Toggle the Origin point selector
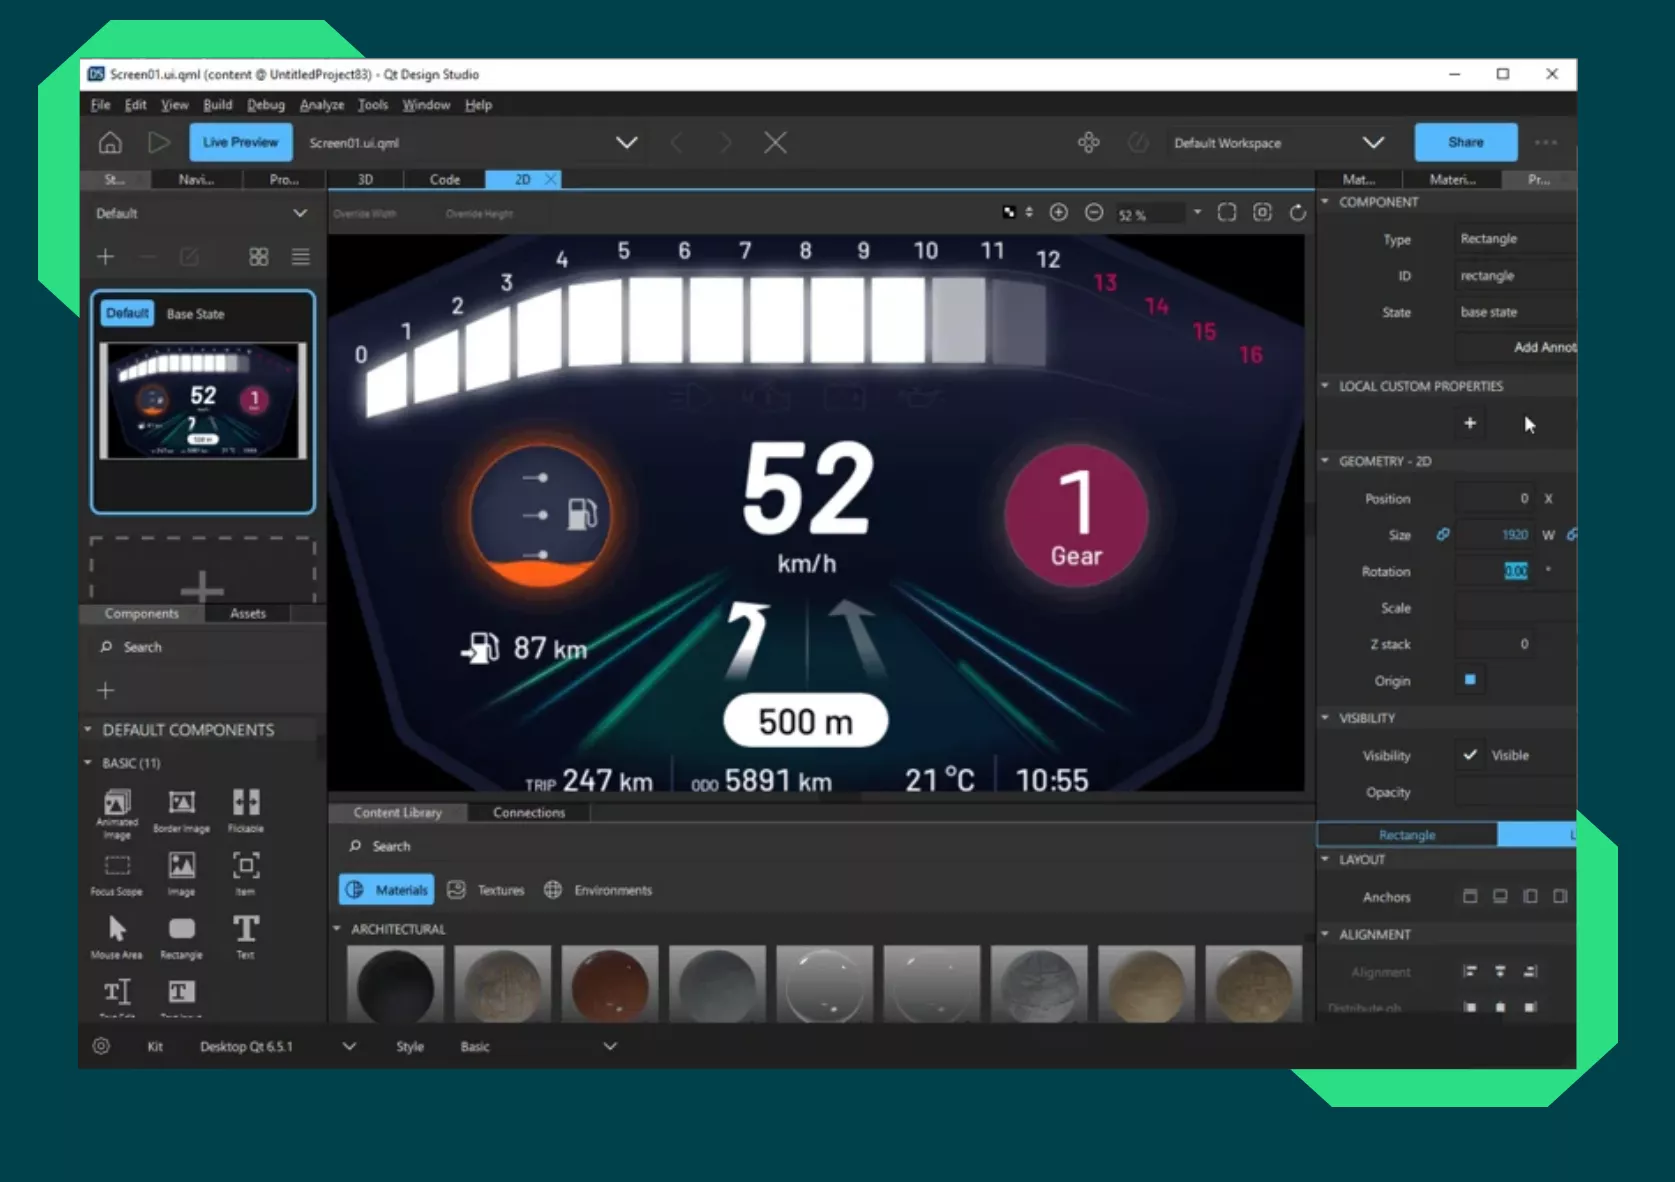Screen dimensions: 1675x1182 pos(1470,680)
